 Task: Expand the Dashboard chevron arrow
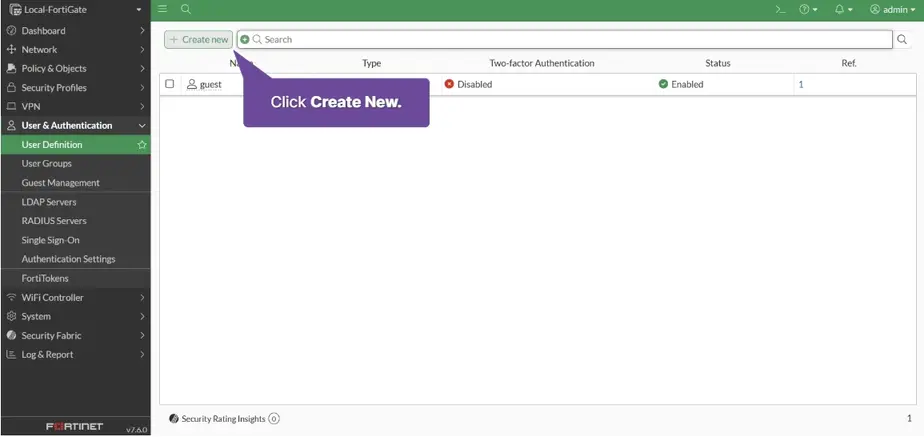click(x=142, y=31)
